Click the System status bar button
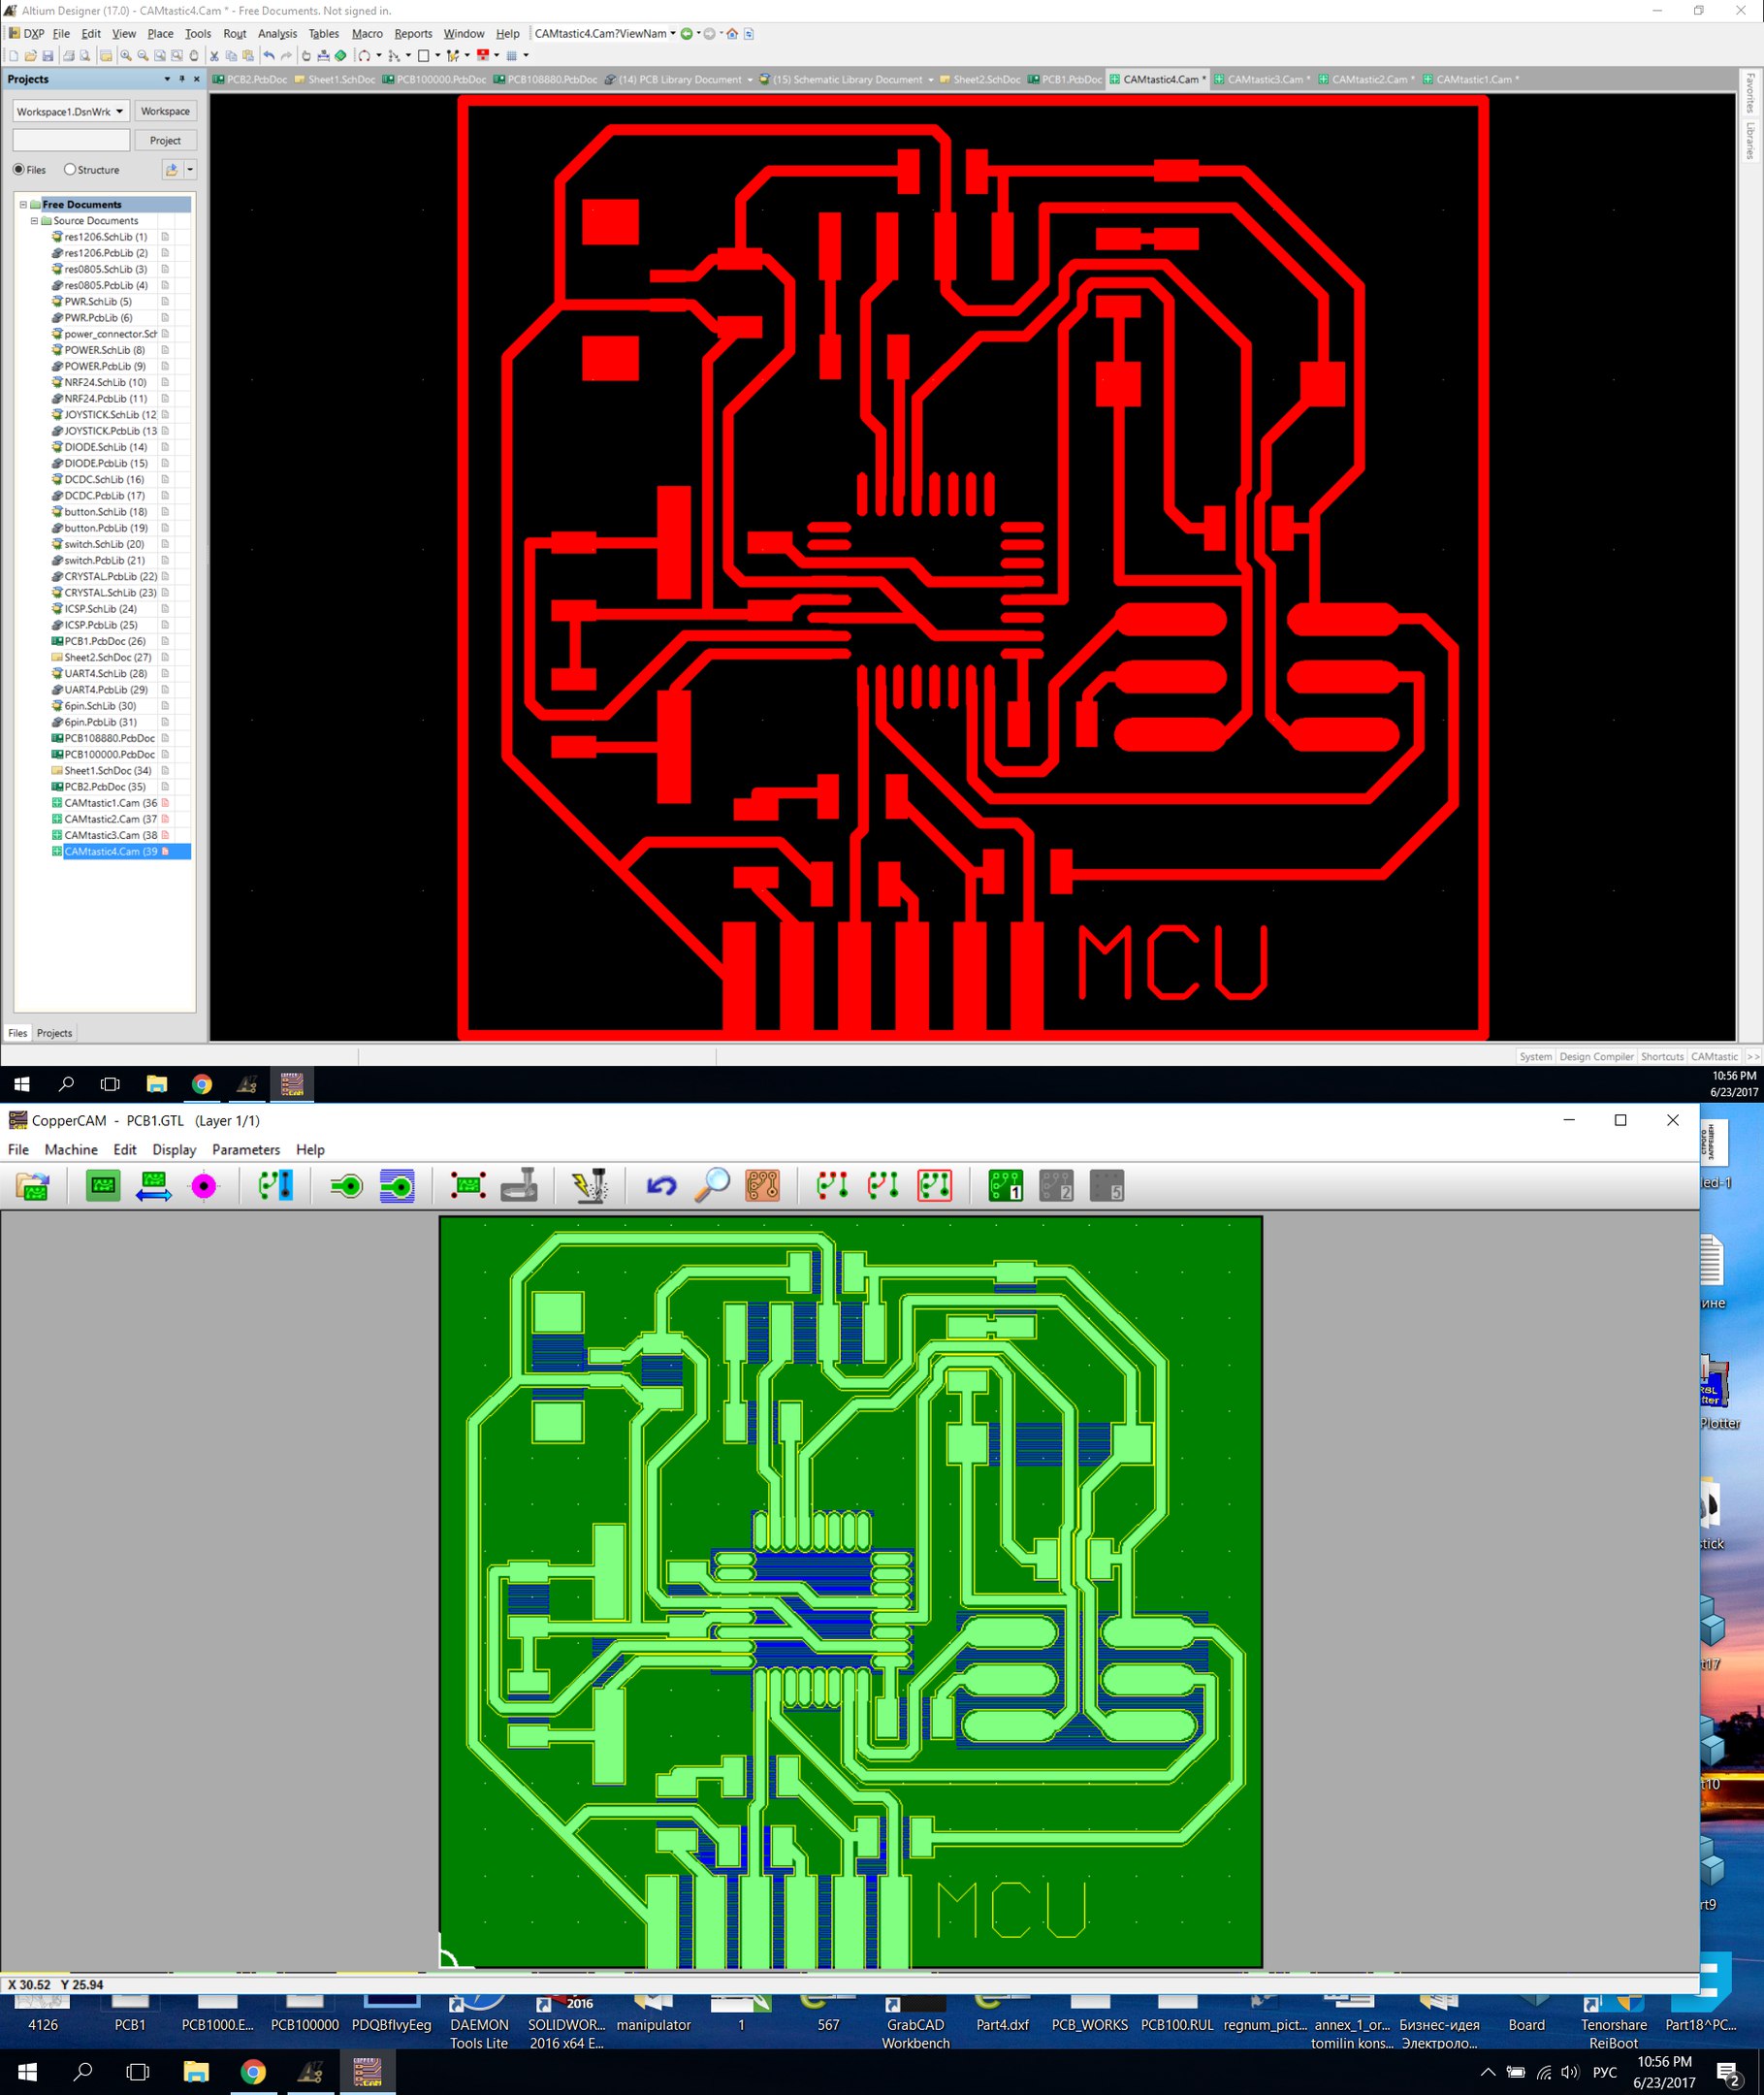The height and width of the screenshot is (2095, 1764). [1535, 1057]
